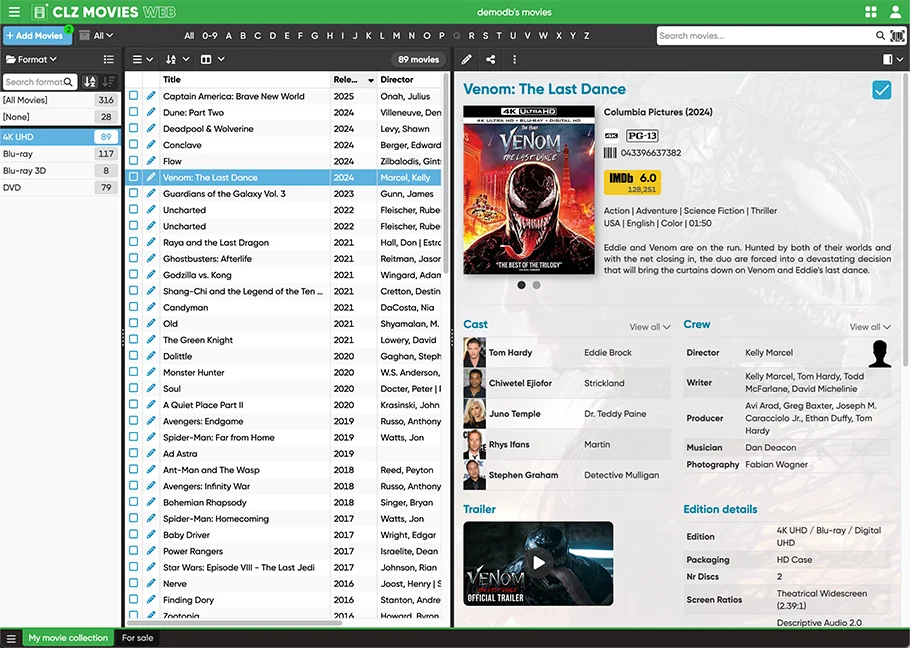This screenshot has width=910, height=648.
Task: Open the list view mode dropdown
Action: pos(143,59)
